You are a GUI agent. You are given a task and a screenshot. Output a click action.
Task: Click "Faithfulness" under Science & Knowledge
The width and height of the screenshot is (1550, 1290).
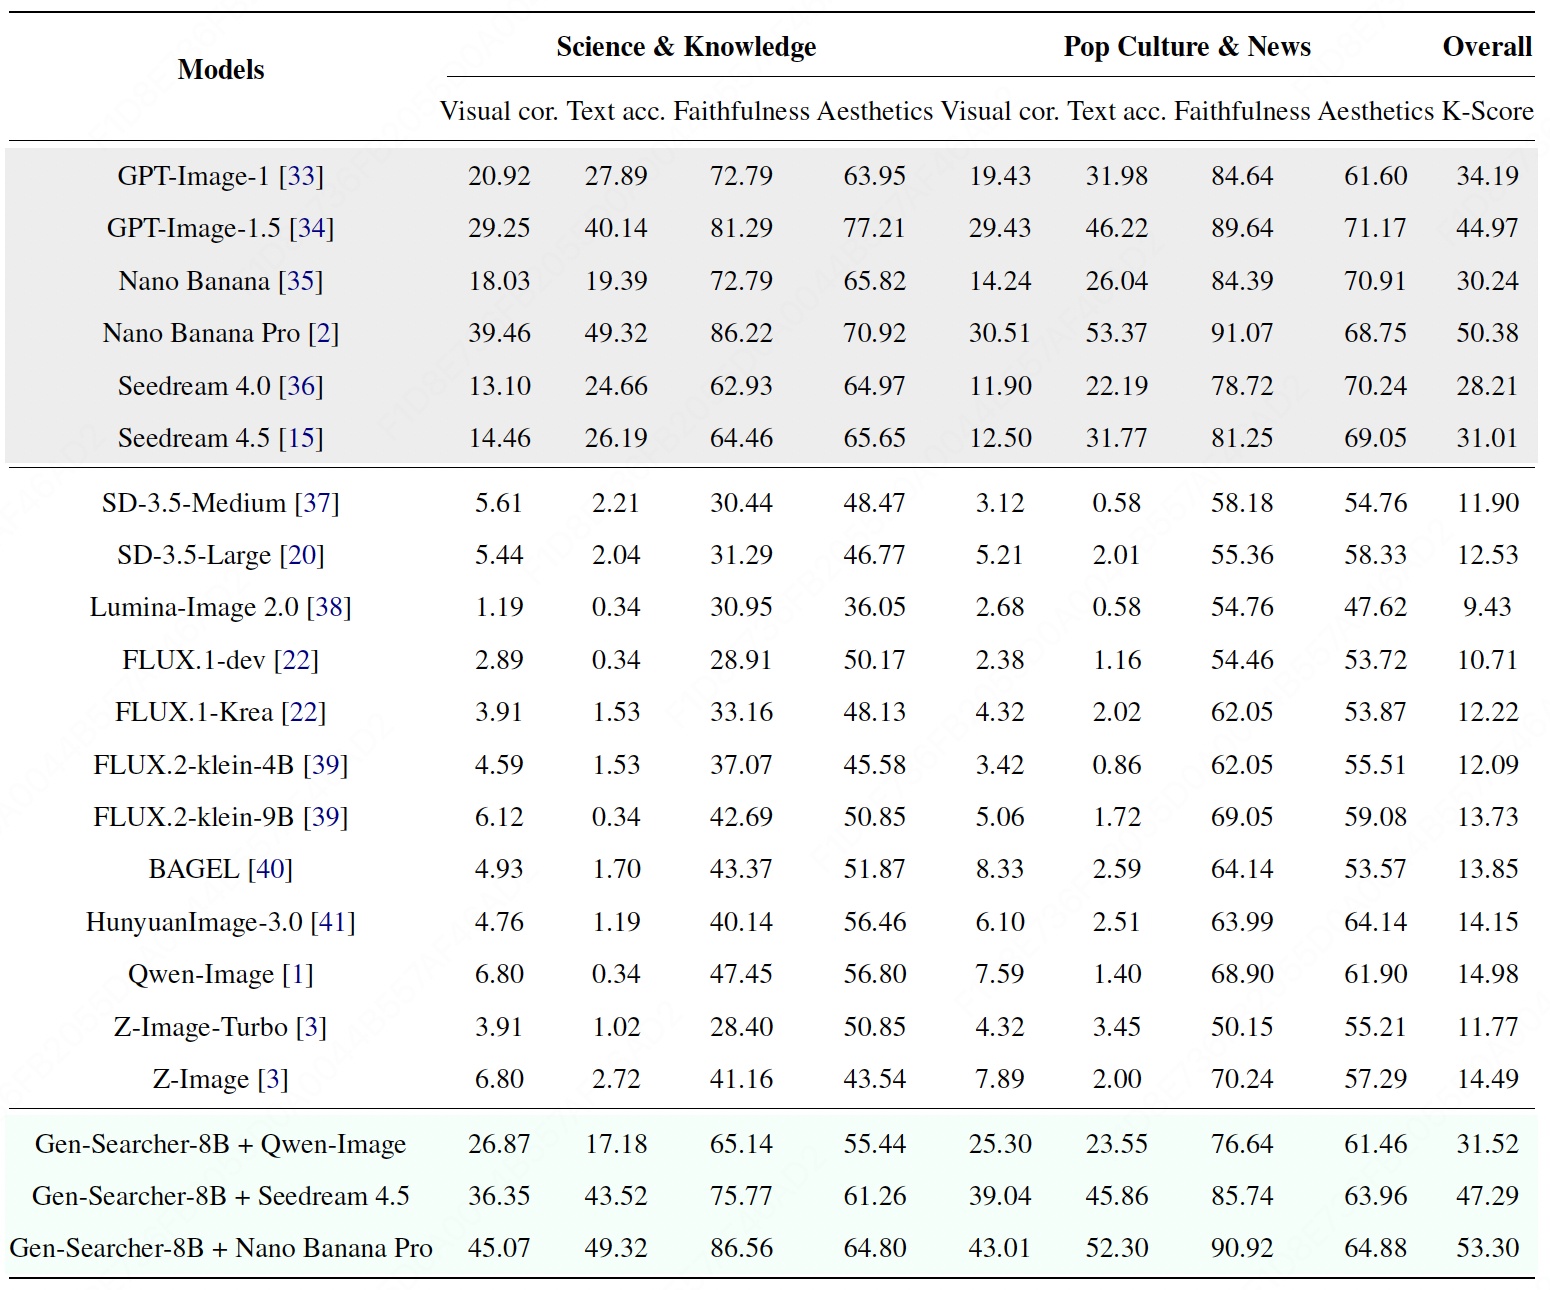741,111
